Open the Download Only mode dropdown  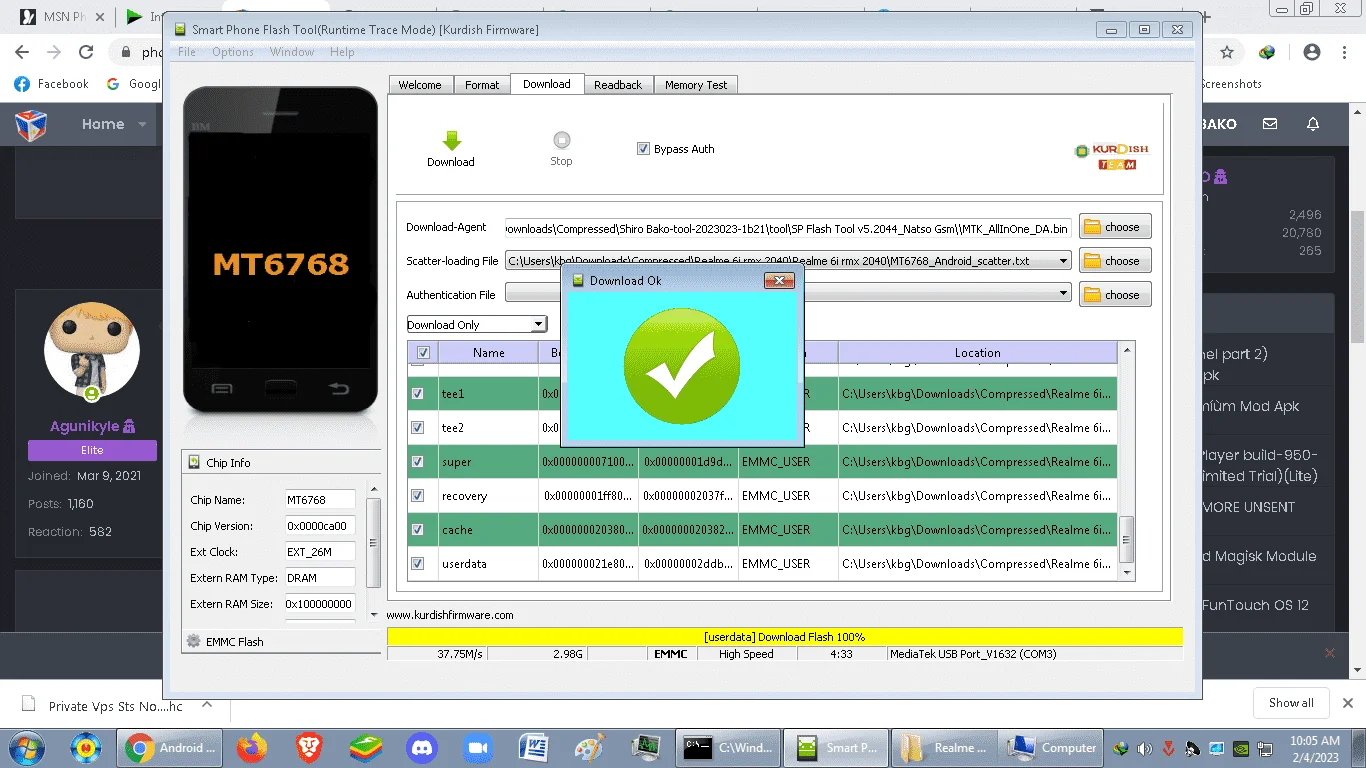(x=538, y=324)
